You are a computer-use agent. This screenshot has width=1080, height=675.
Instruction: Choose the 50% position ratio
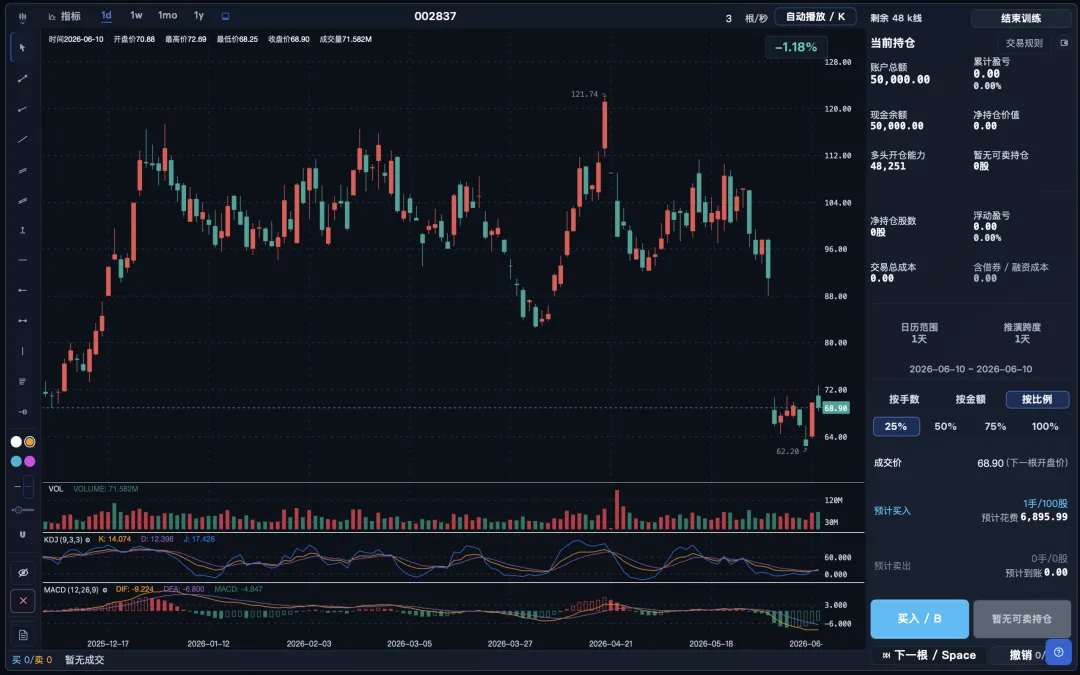pyautogui.click(x=946, y=426)
